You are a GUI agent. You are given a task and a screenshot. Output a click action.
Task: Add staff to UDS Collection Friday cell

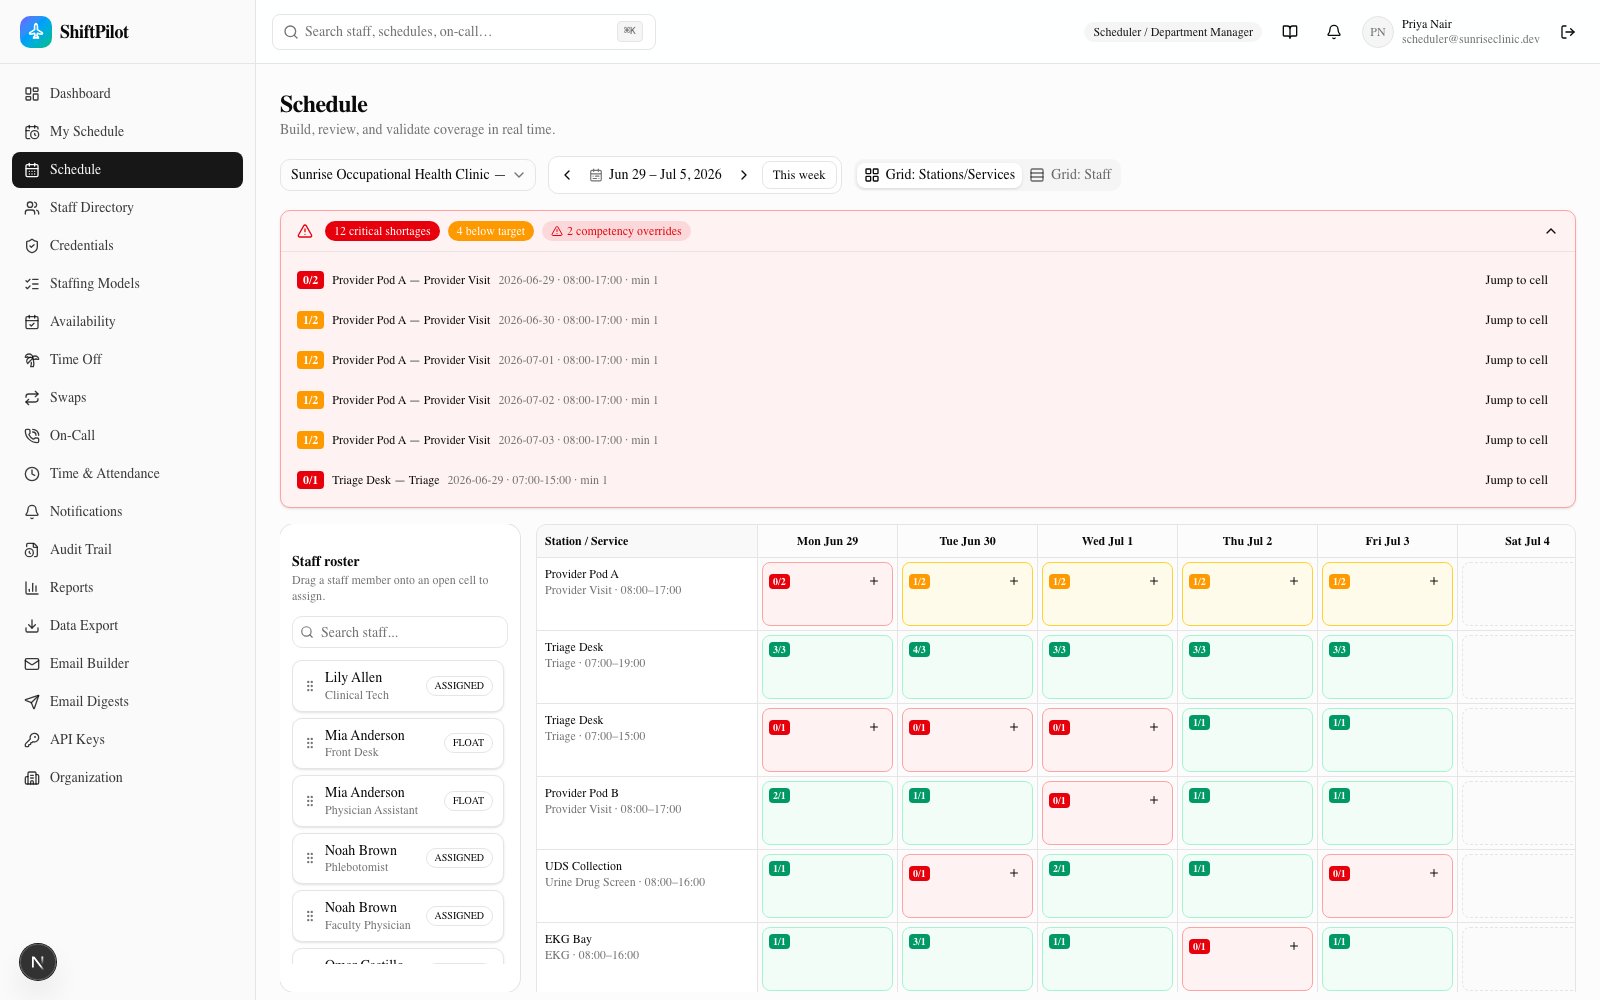[1434, 873]
